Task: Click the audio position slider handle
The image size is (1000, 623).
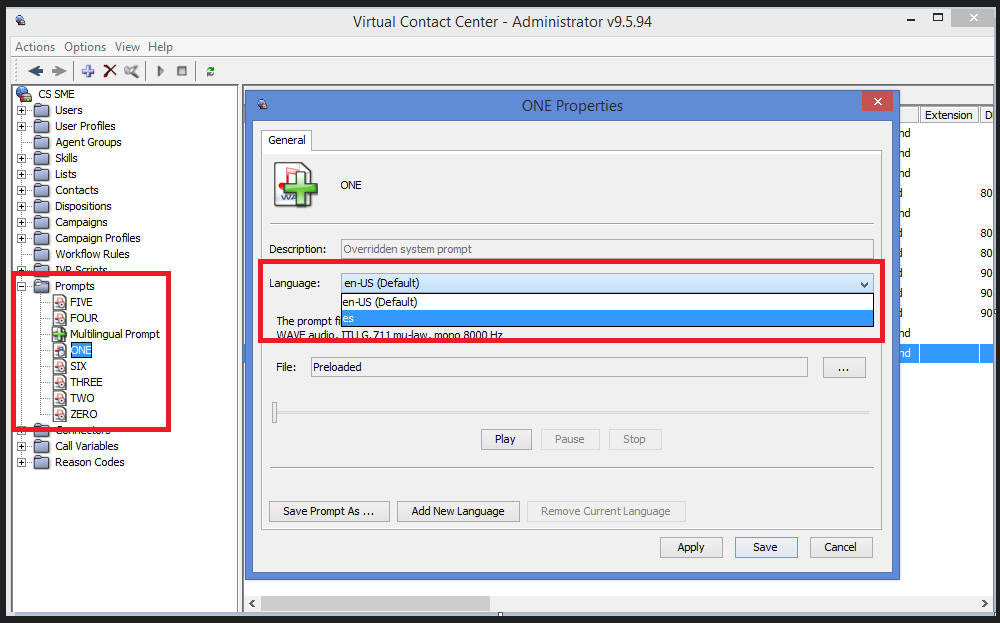Action: [275, 413]
